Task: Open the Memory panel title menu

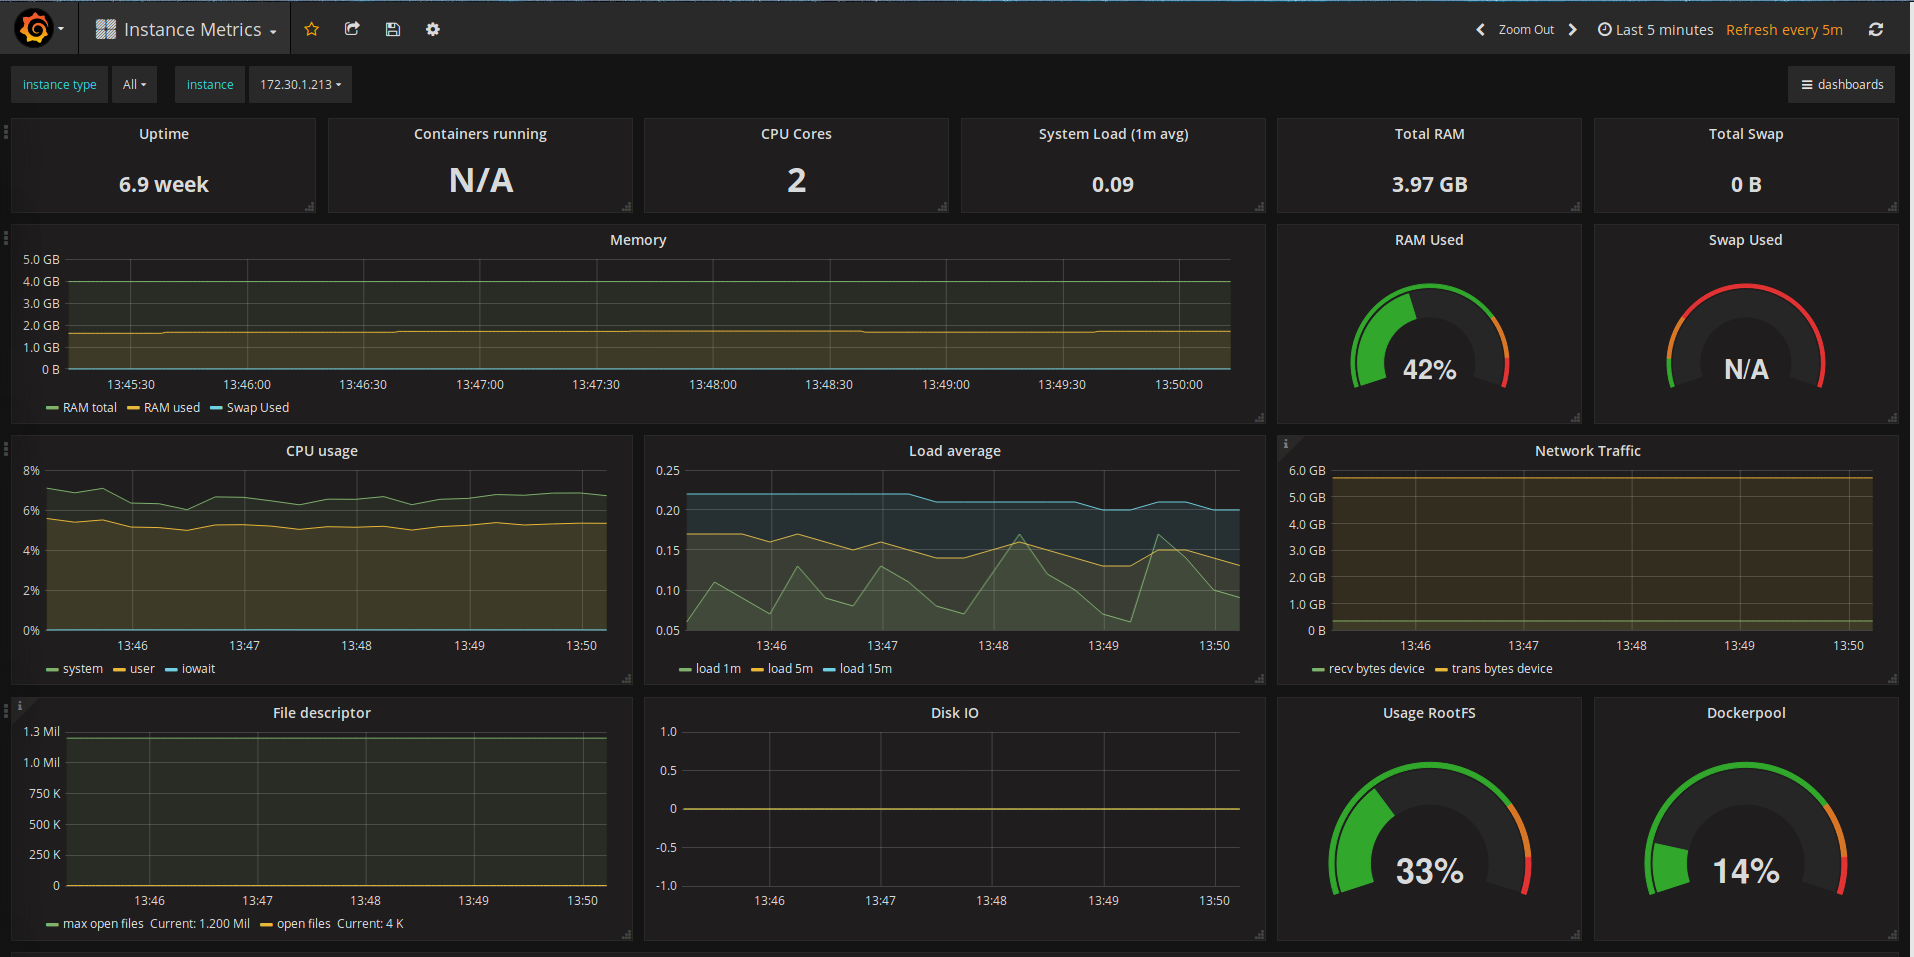Action: click(x=638, y=240)
